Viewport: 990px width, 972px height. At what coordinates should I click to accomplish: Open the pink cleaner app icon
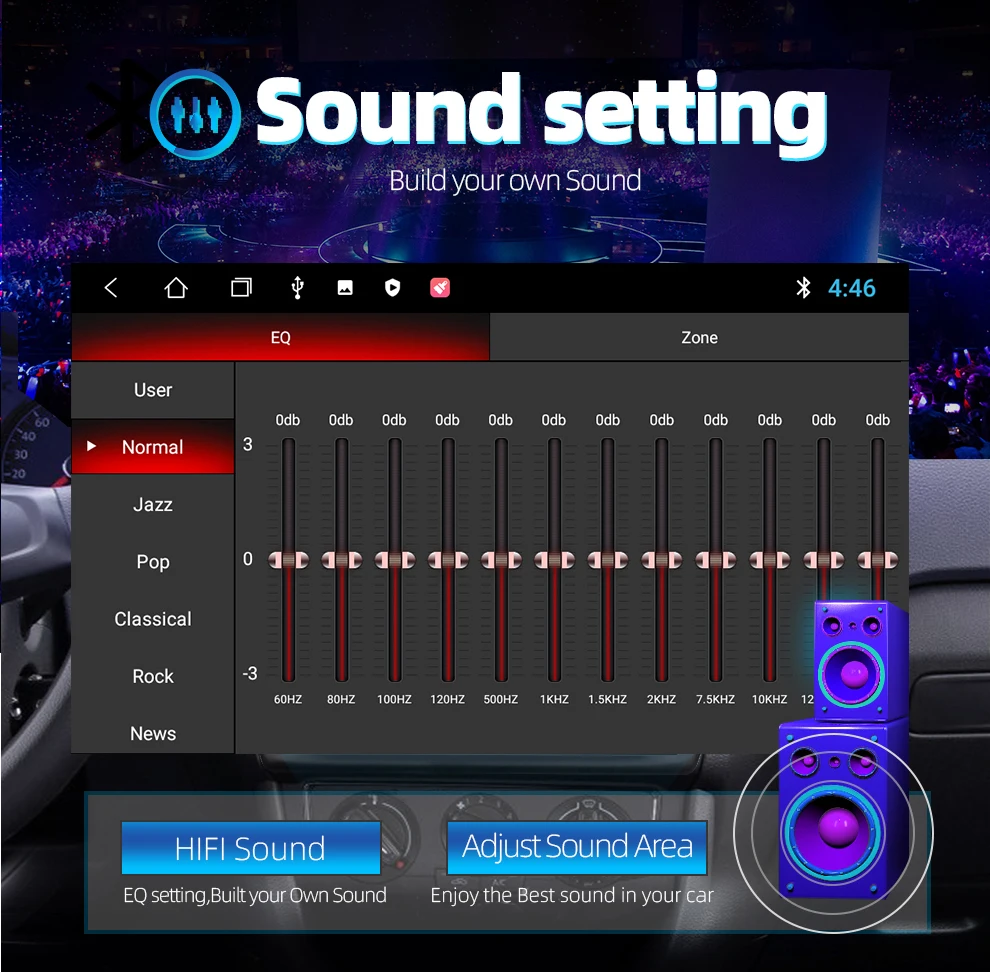click(x=440, y=288)
